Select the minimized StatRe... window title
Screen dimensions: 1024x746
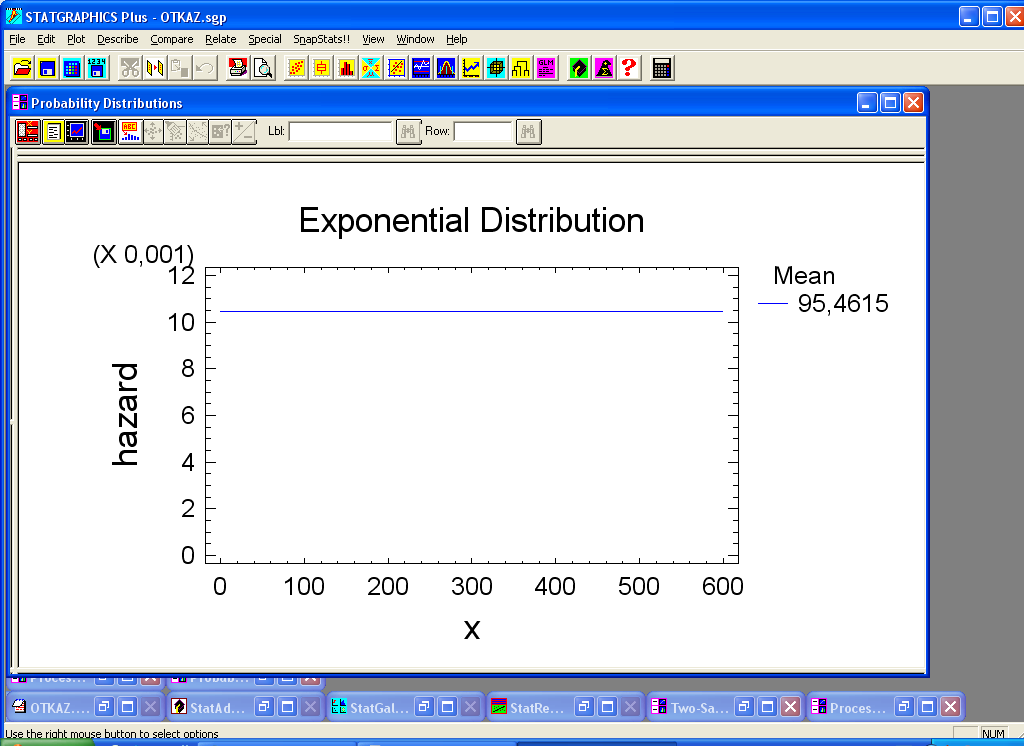[x=536, y=707]
